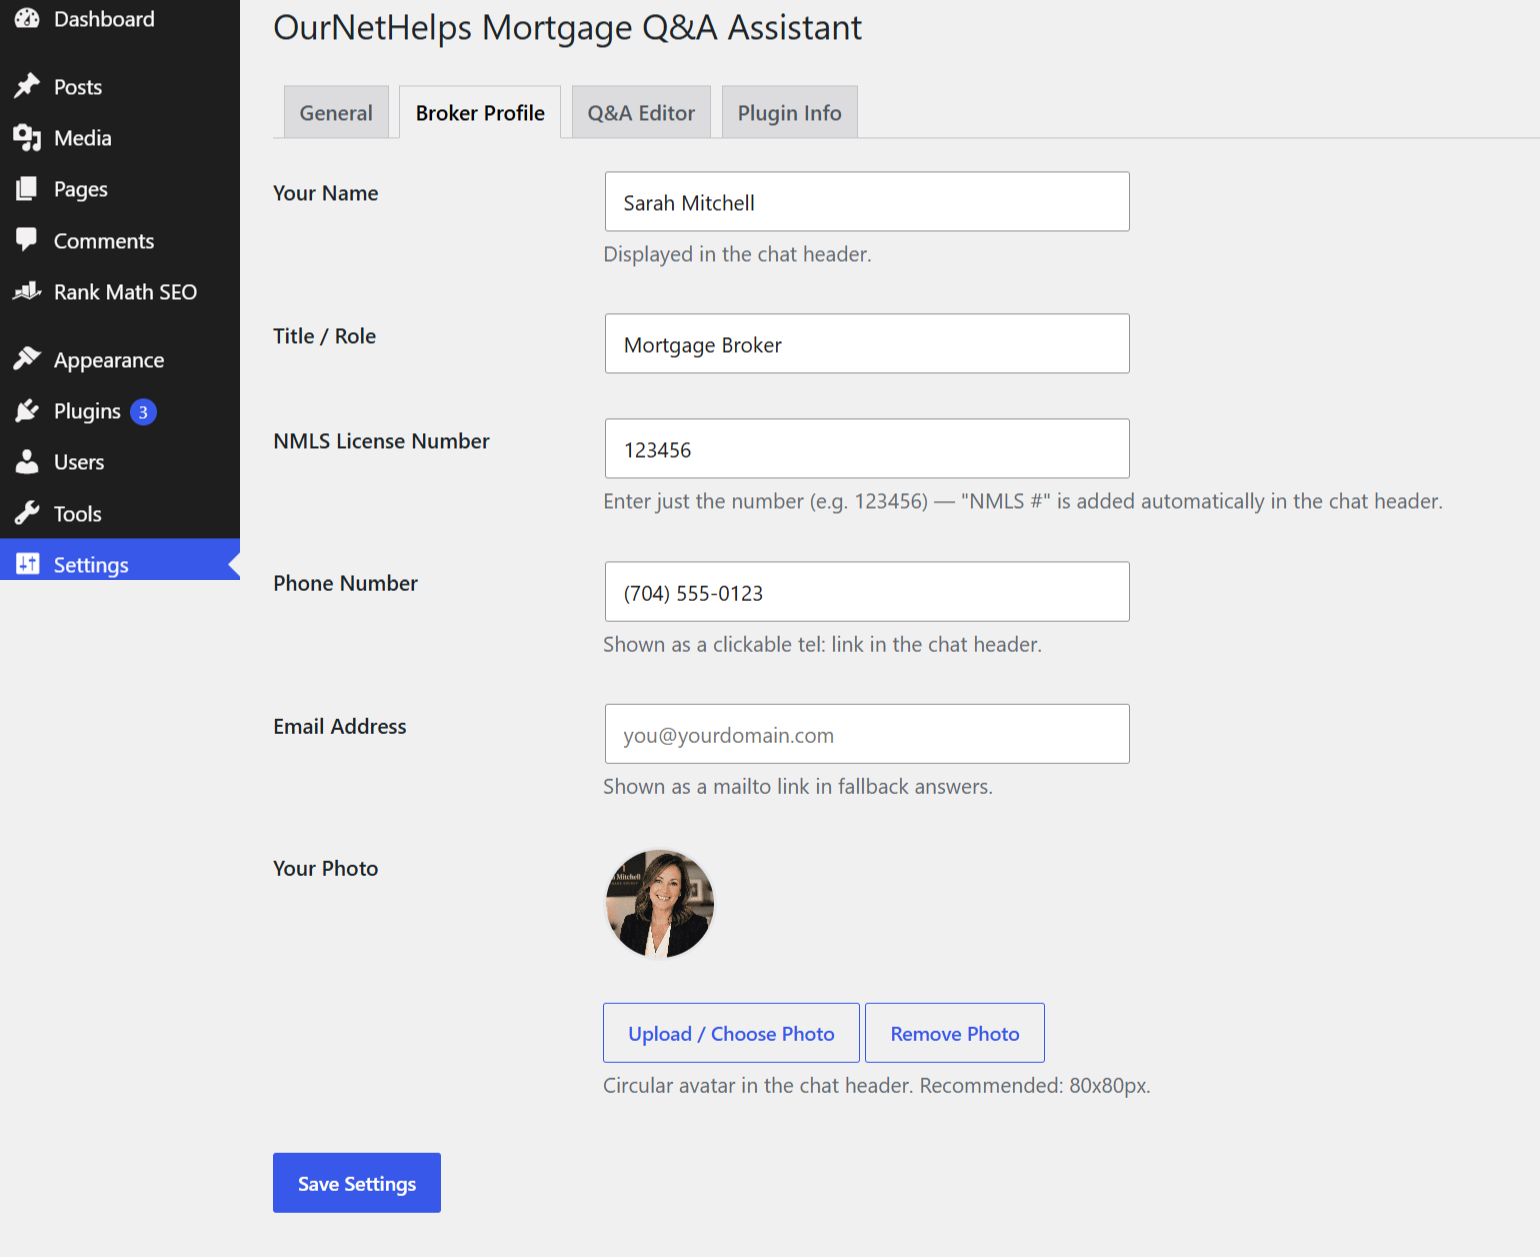1540x1257 pixels.
Task: Click the 'Shown as a clickable tel:' hint
Action: click(823, 644)
